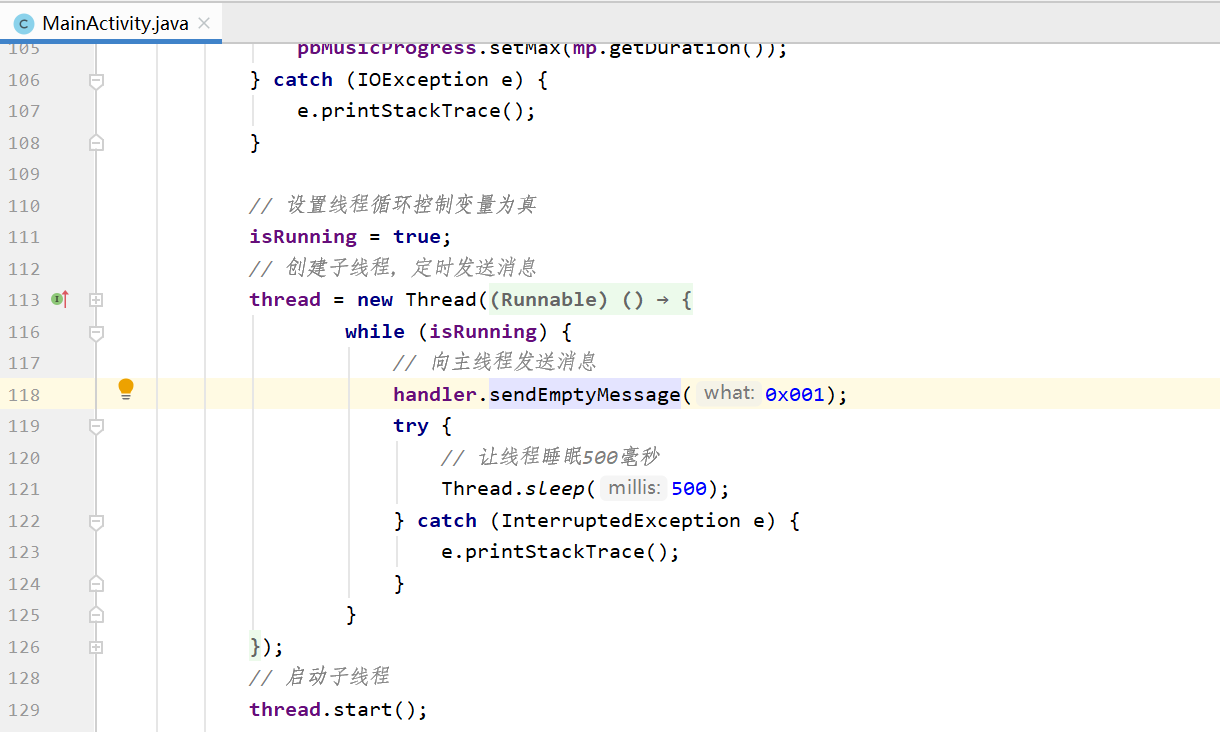The width and height of the screenshot is (1220, 732).
Task: Click the fold end marker at line 124
Action: point(96,583)
